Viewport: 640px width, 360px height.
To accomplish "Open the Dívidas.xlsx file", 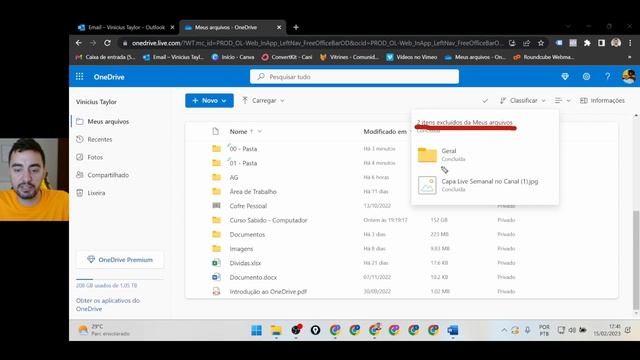I will click(245, 263).
